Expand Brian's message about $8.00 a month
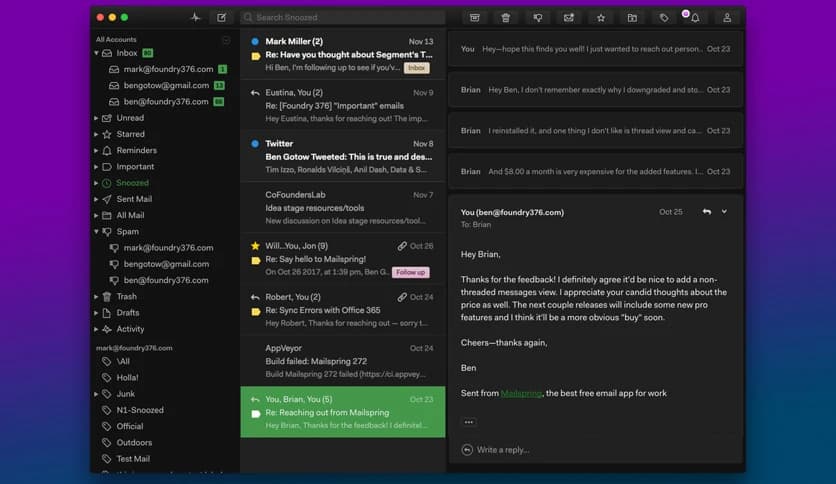The width and height of the screenshot is (836, 484). [x=596, y=172]
